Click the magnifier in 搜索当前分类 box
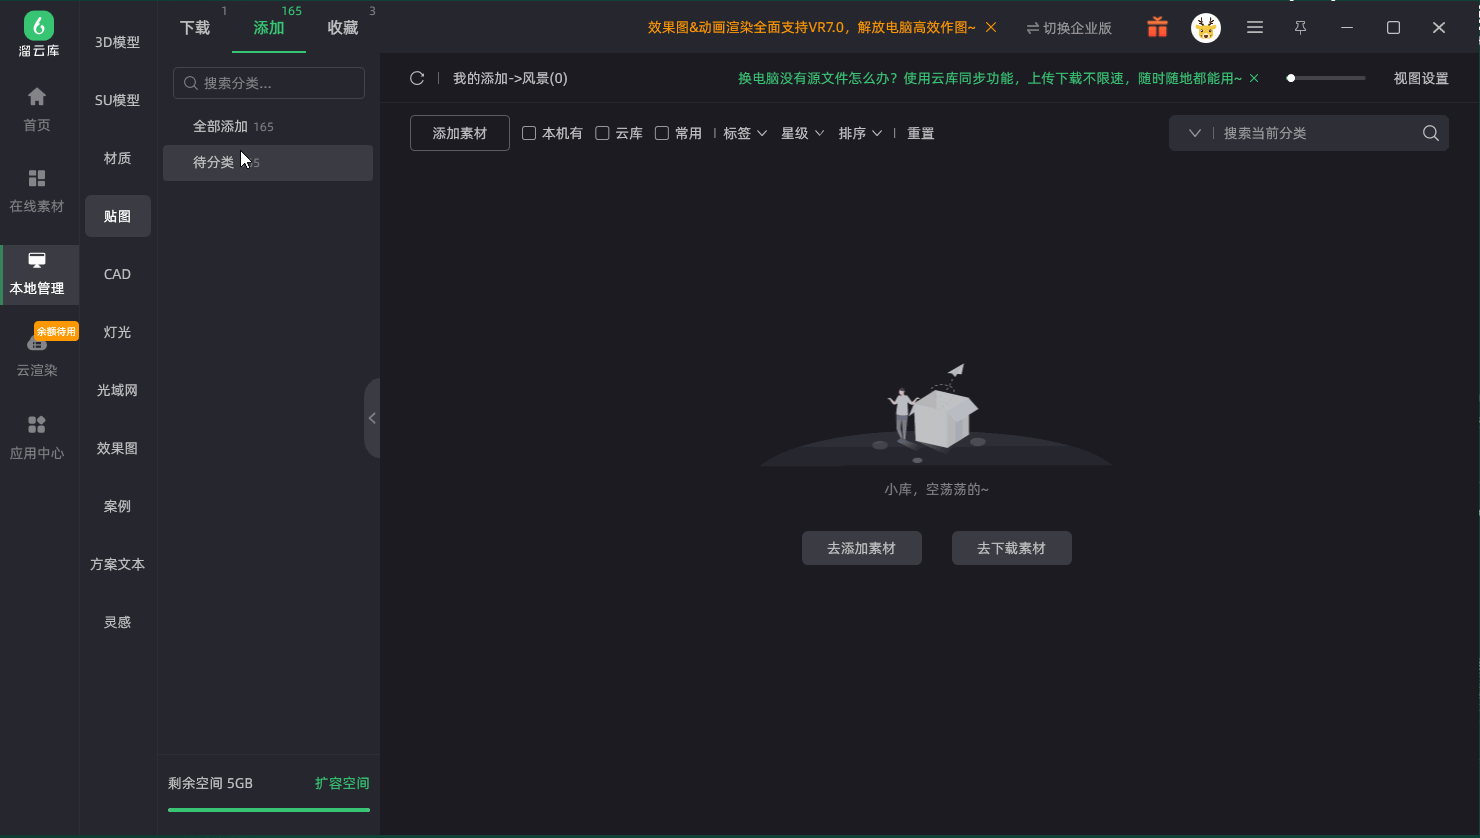The width and height of the screenshot is (1480, 838). pyautogui.click(x=1431, y=133)
